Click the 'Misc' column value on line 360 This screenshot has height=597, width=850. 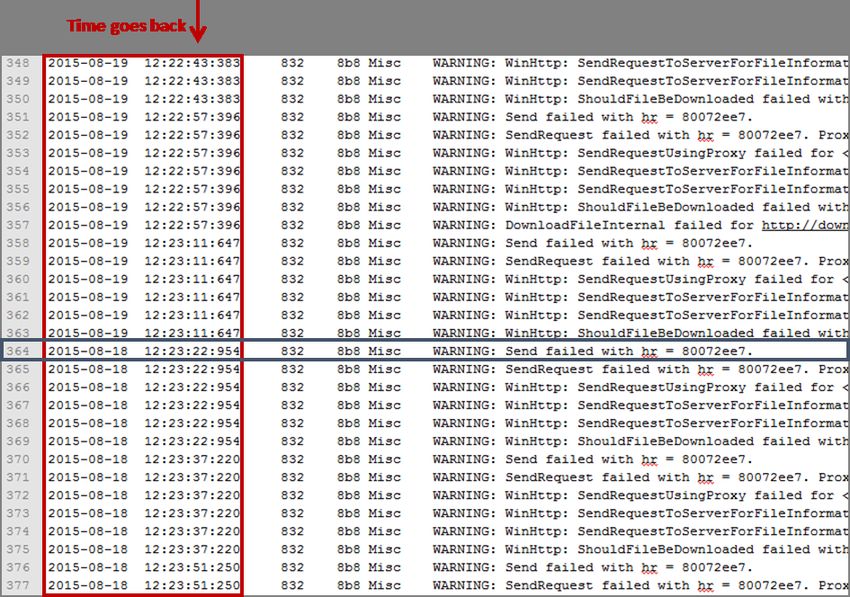(x=384, y=279)
